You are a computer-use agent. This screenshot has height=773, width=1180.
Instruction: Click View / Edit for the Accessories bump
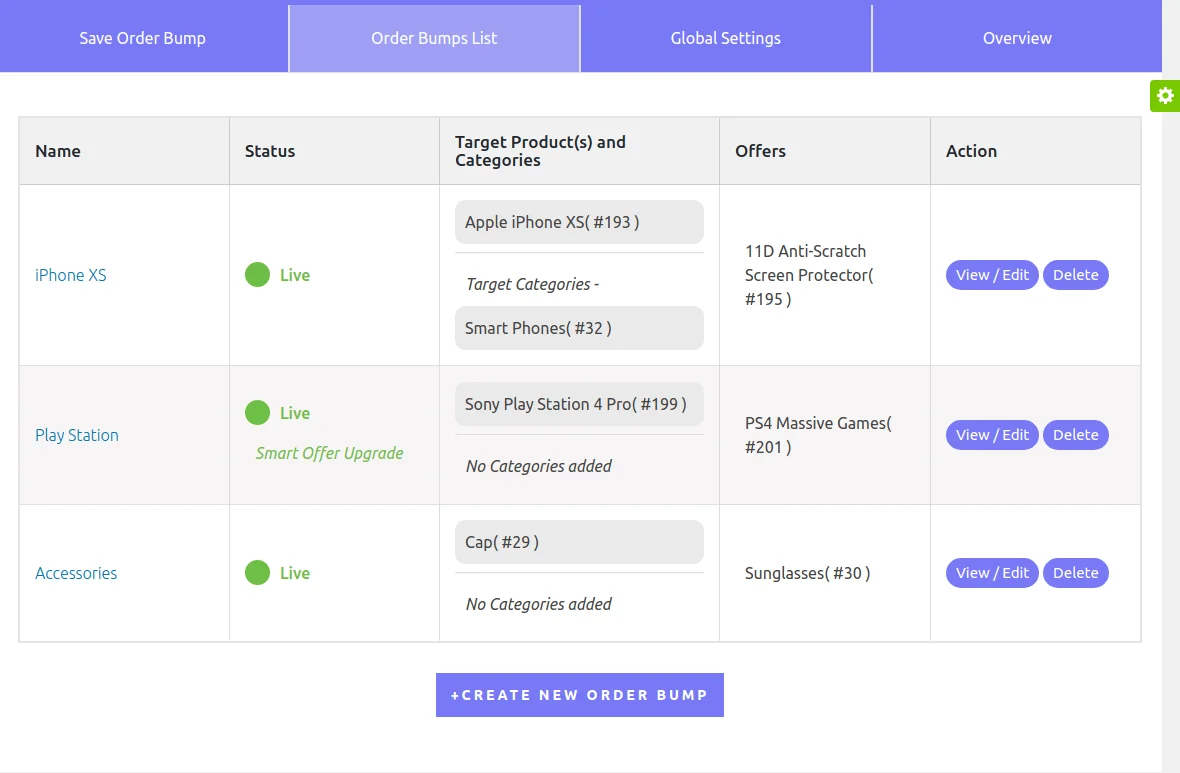coord(991,572)
